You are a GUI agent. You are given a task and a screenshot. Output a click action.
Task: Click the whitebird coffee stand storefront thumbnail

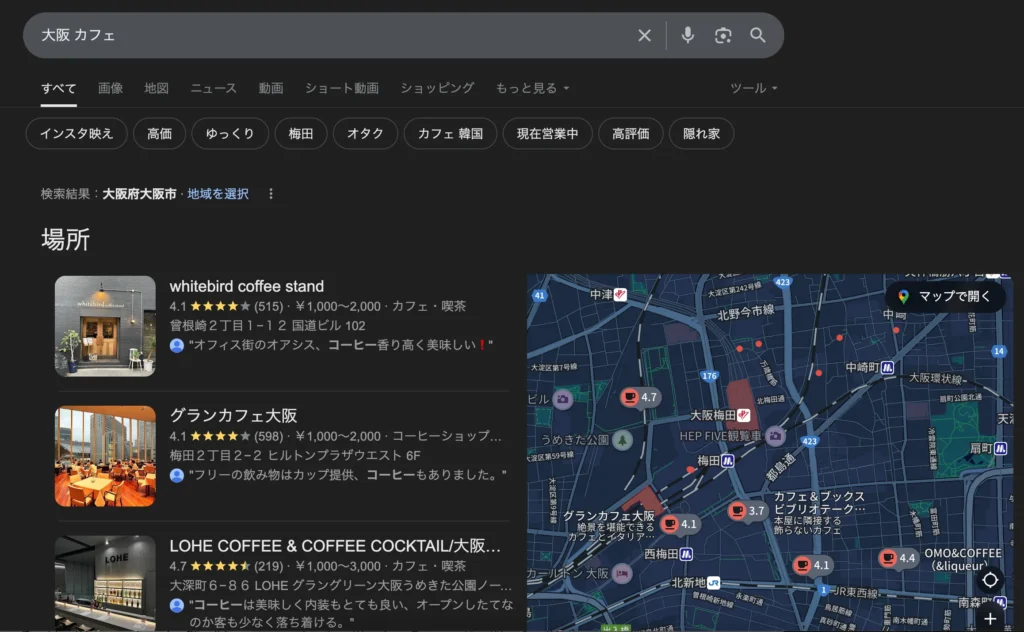point(105,326)
